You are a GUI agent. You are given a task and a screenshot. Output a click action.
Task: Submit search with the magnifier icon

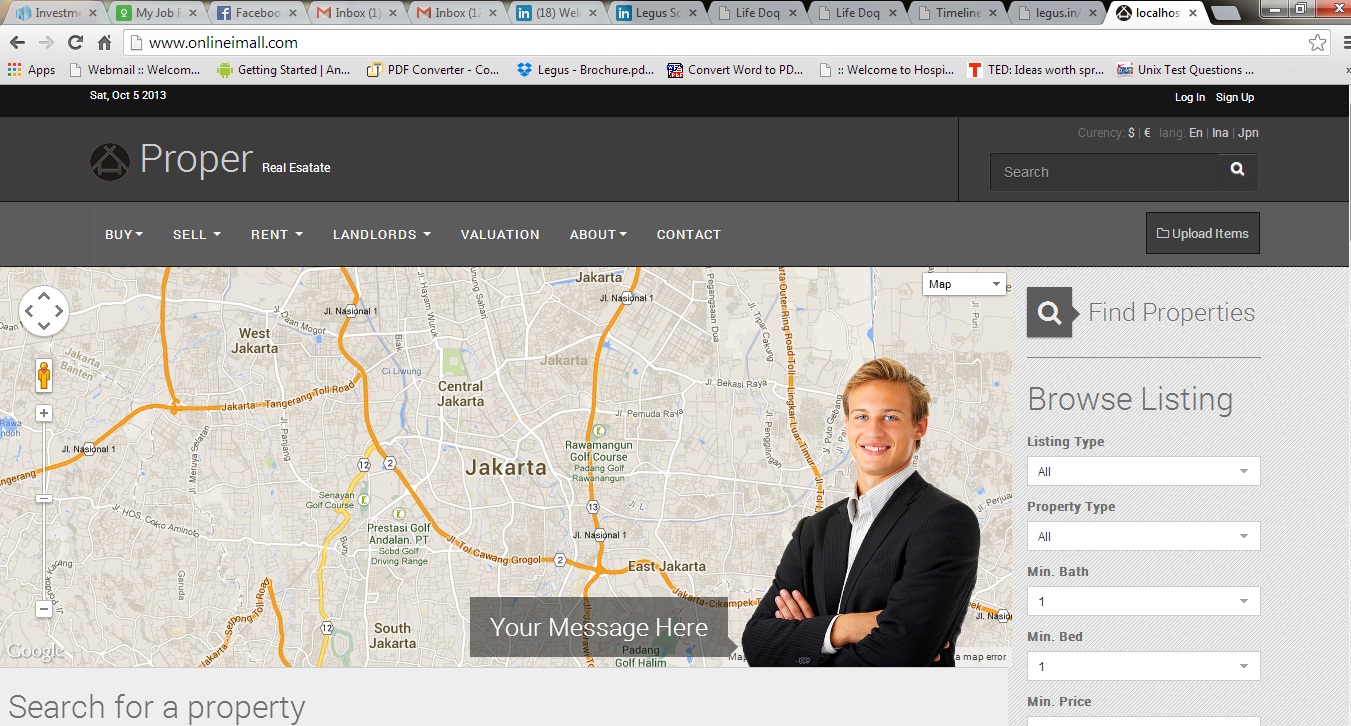(x=1237, y=170)
